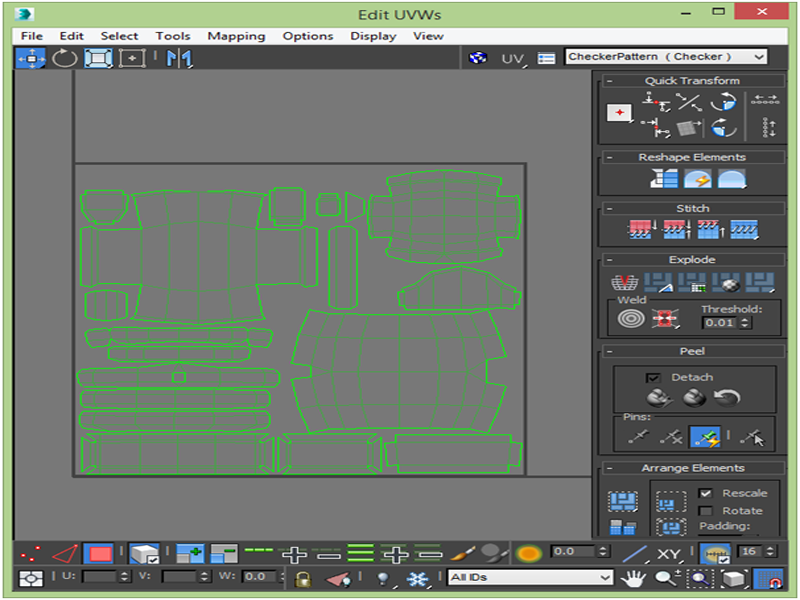Click the soft selection falloff value field
The width and height of the screenshot is (800, 600).
(x=573, y=552)
